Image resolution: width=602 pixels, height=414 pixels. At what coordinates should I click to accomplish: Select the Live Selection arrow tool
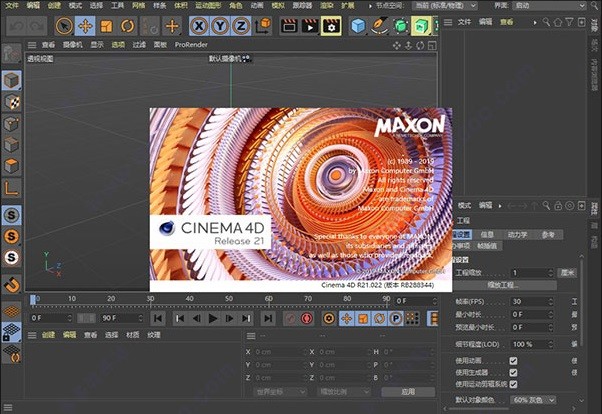64,26
